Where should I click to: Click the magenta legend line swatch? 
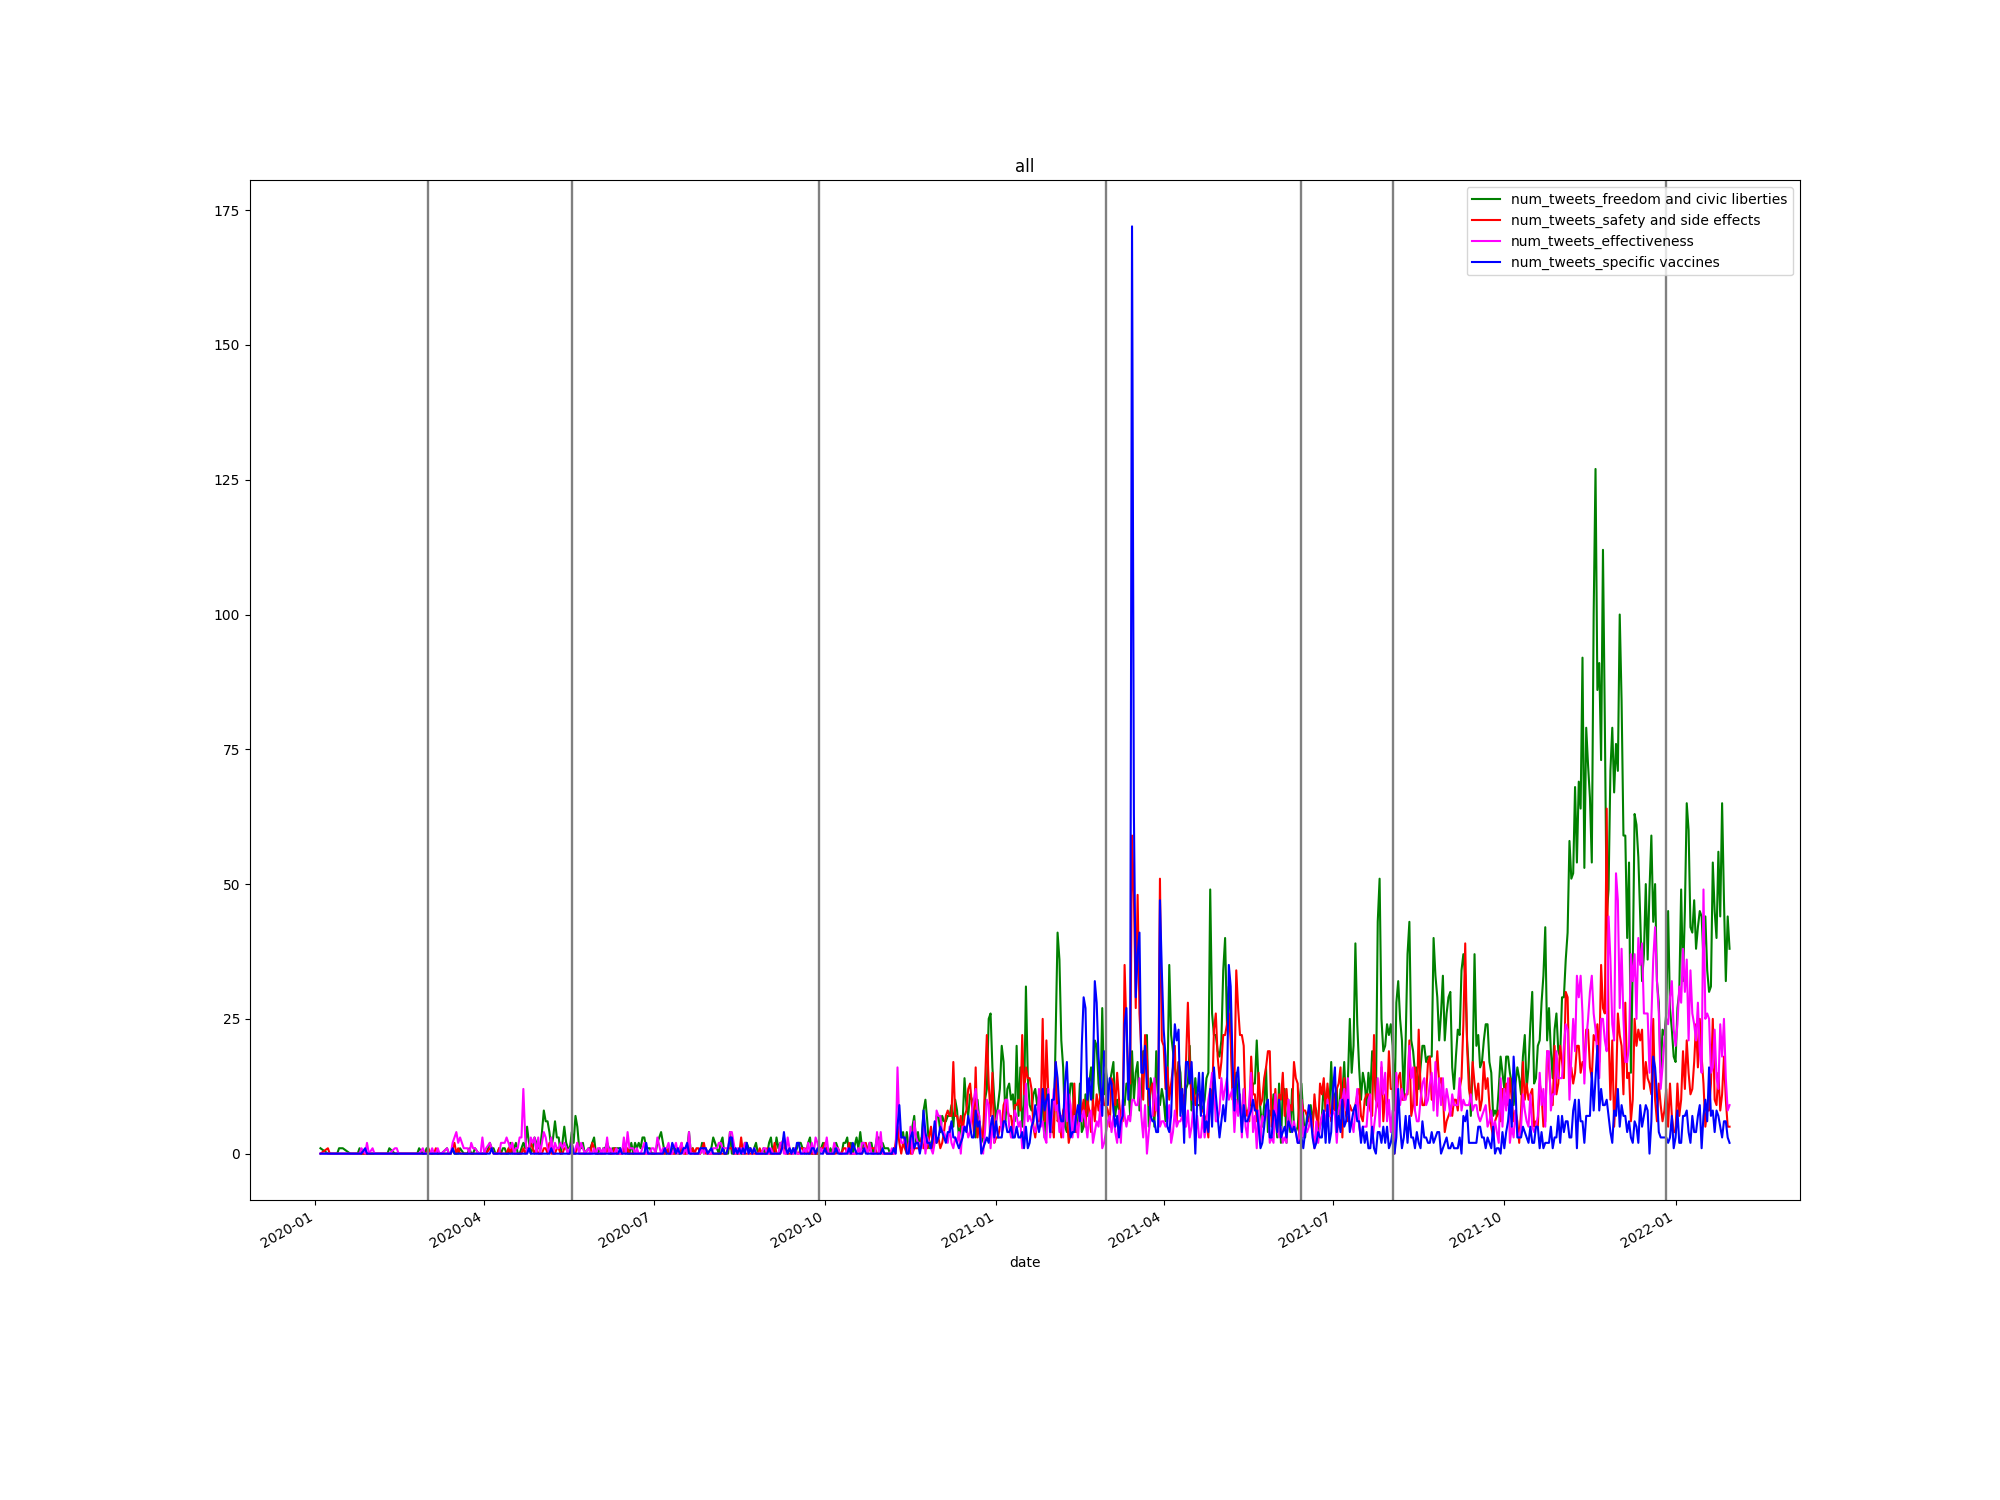[x=1486, y=242]
